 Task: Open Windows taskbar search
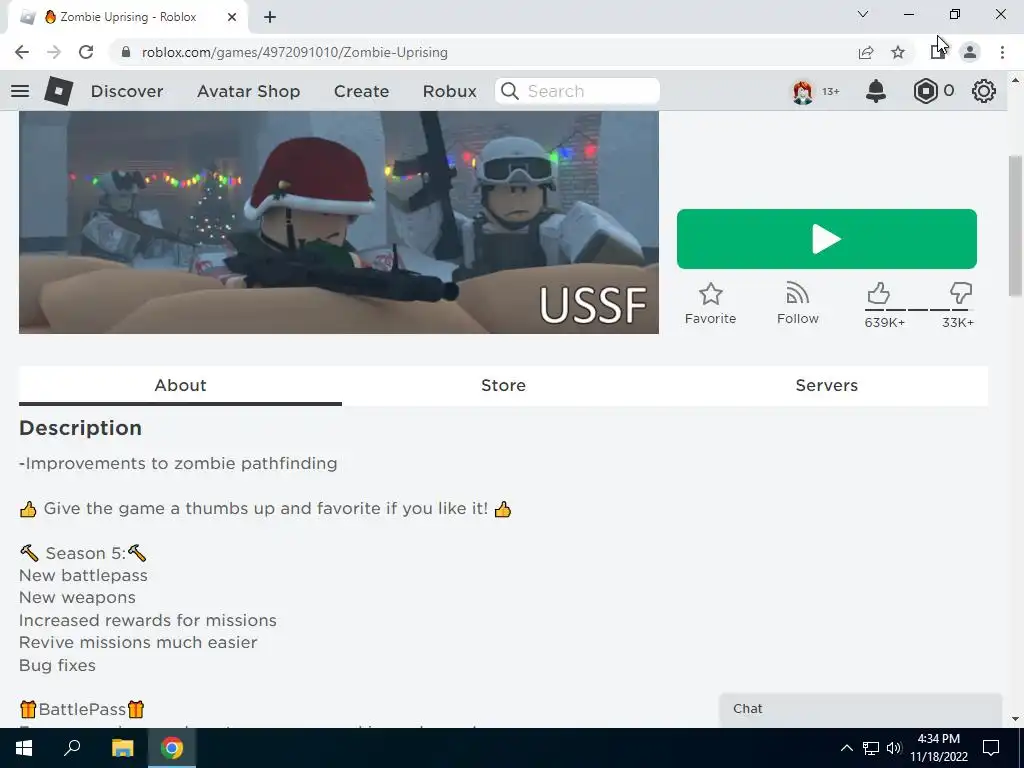72,748
